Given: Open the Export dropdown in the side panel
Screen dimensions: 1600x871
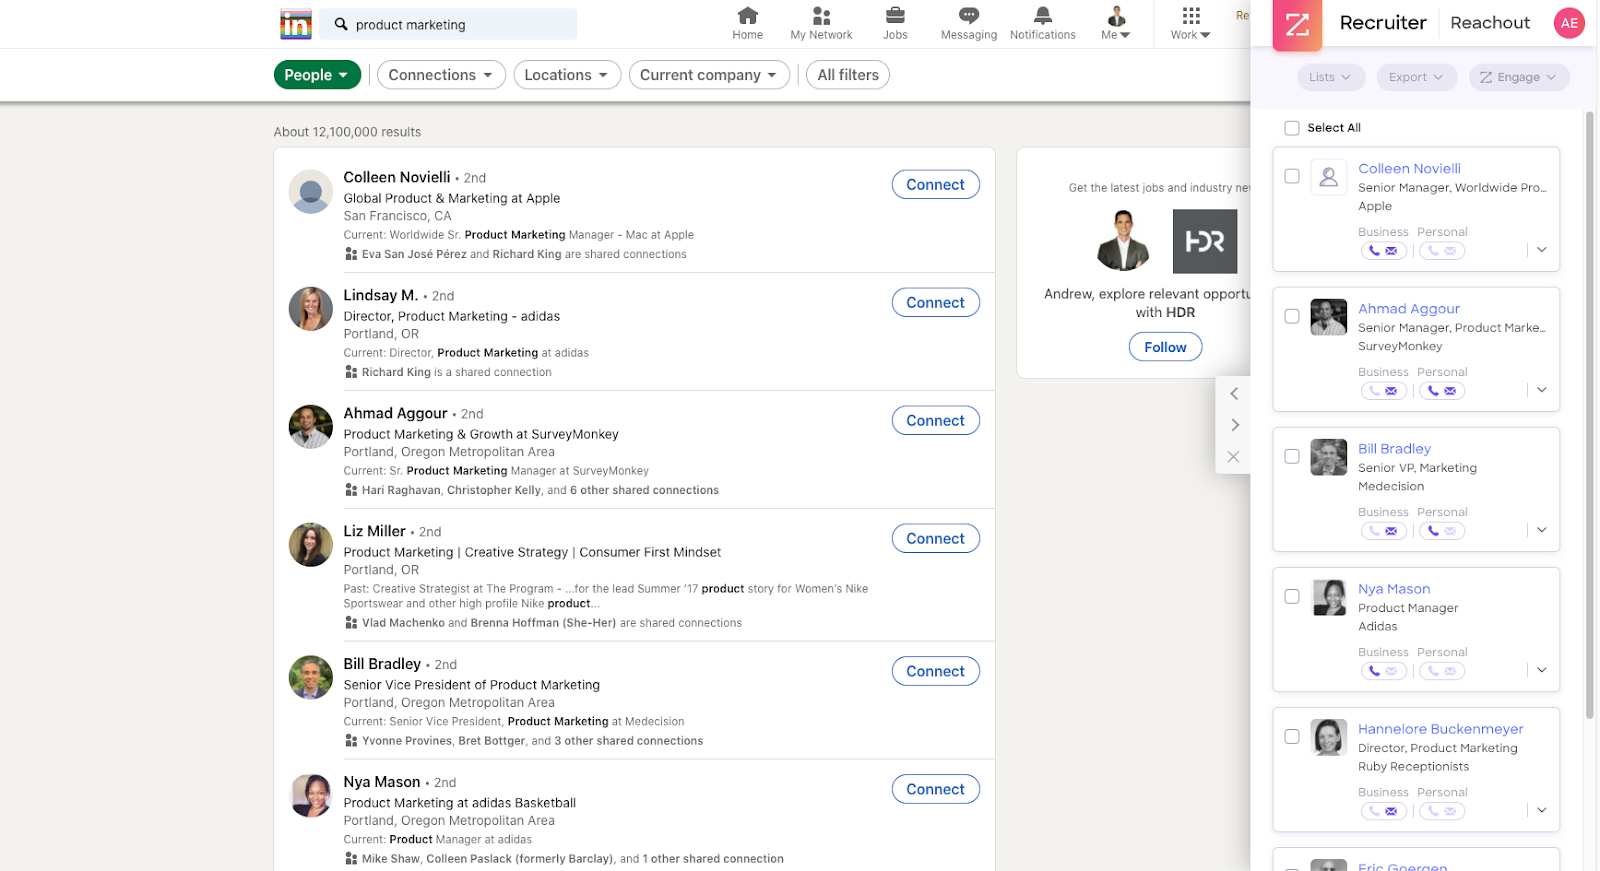Looking at the screenshot, I should point(1416,77).
